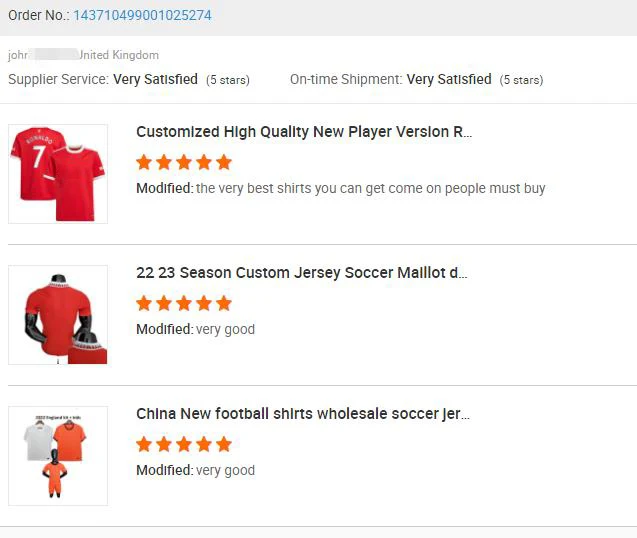Screen dimensions: 637x538
Task: Click On-time Shipment "Very Satisfied" rating text
Action: tap(449, 80)
